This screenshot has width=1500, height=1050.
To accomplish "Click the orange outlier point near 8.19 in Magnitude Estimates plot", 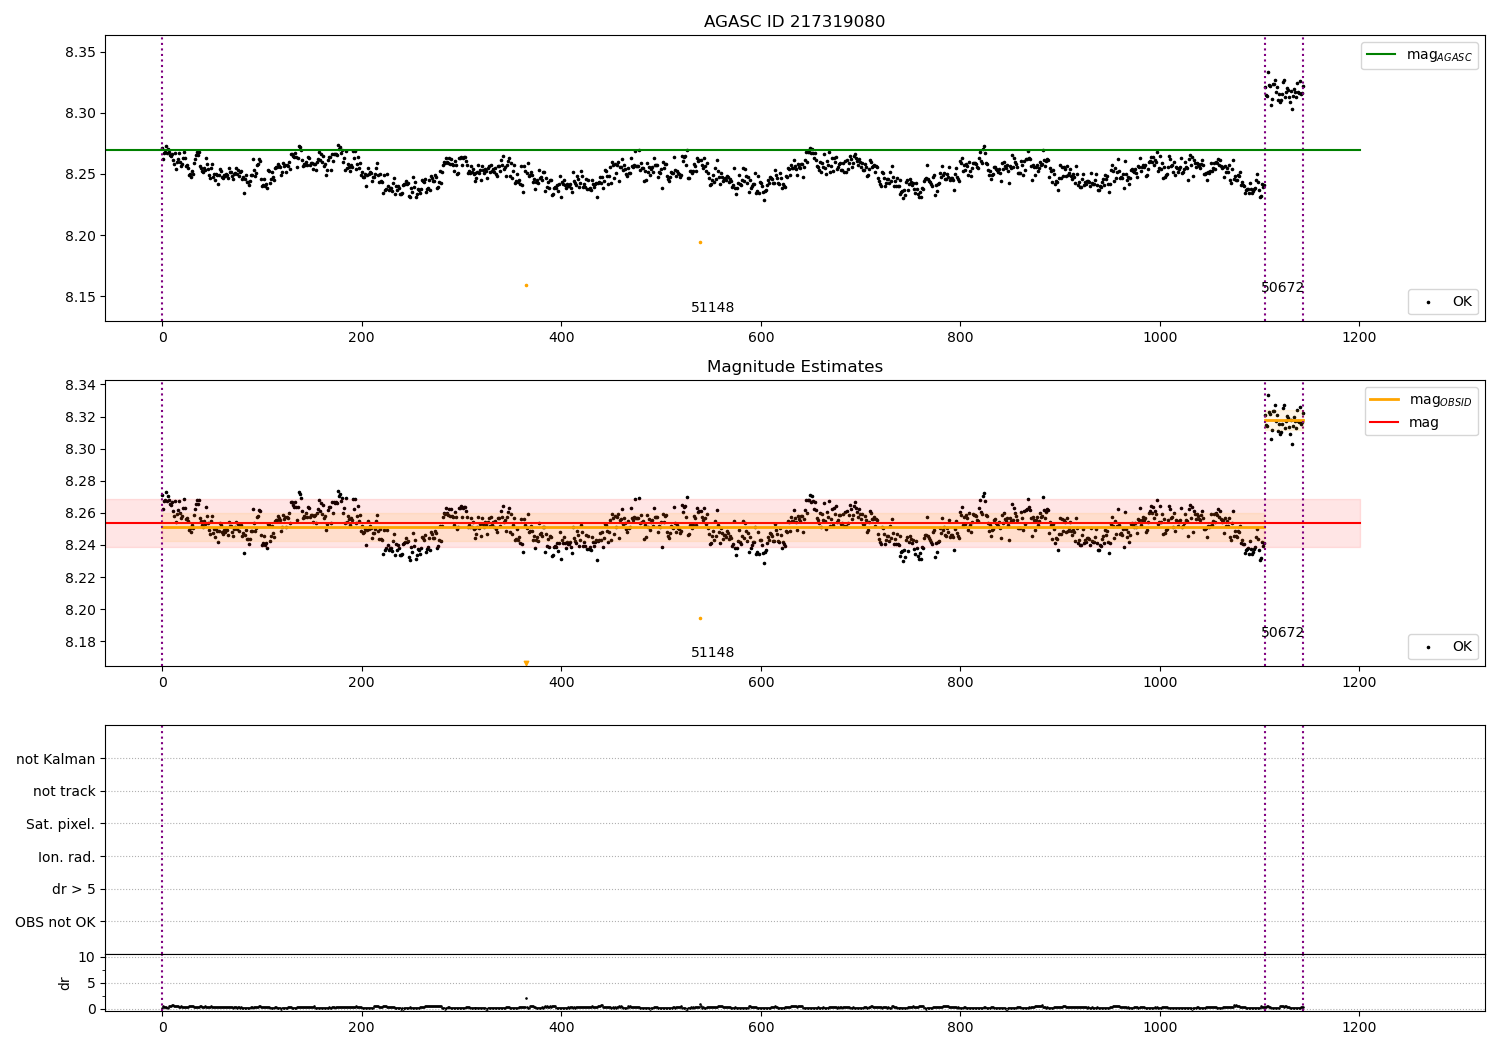I will (700, 618).
